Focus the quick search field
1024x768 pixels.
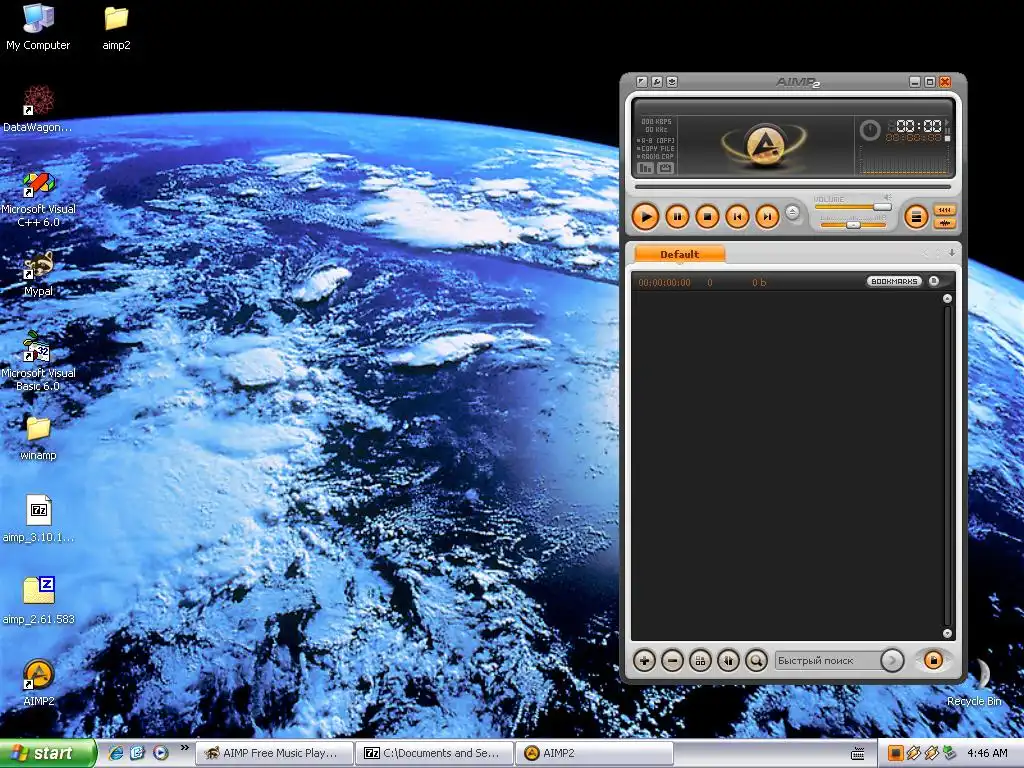tap(827, 661)
